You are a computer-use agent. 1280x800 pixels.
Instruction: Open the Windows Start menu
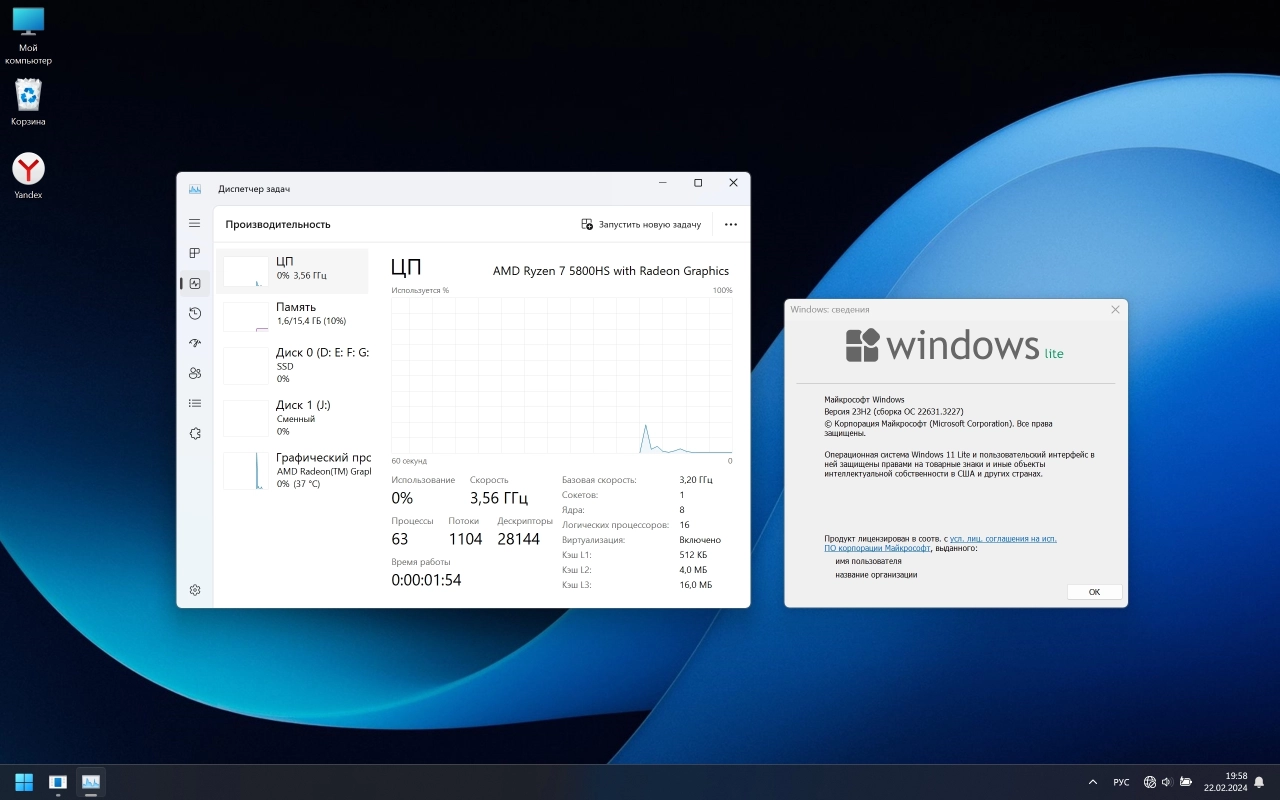click(x=24, y=782)
